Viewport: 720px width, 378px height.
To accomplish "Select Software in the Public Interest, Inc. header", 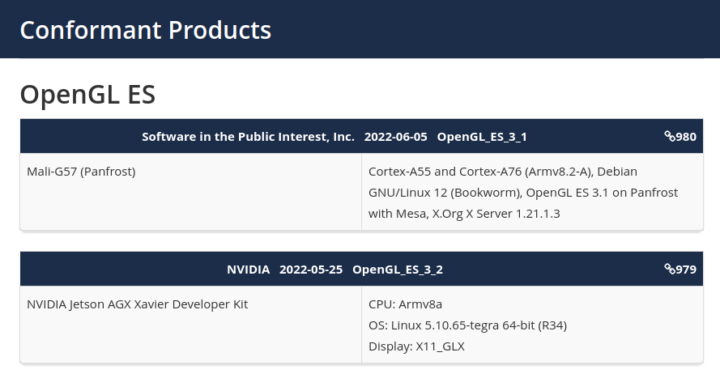I will click(x=248, y=136).
